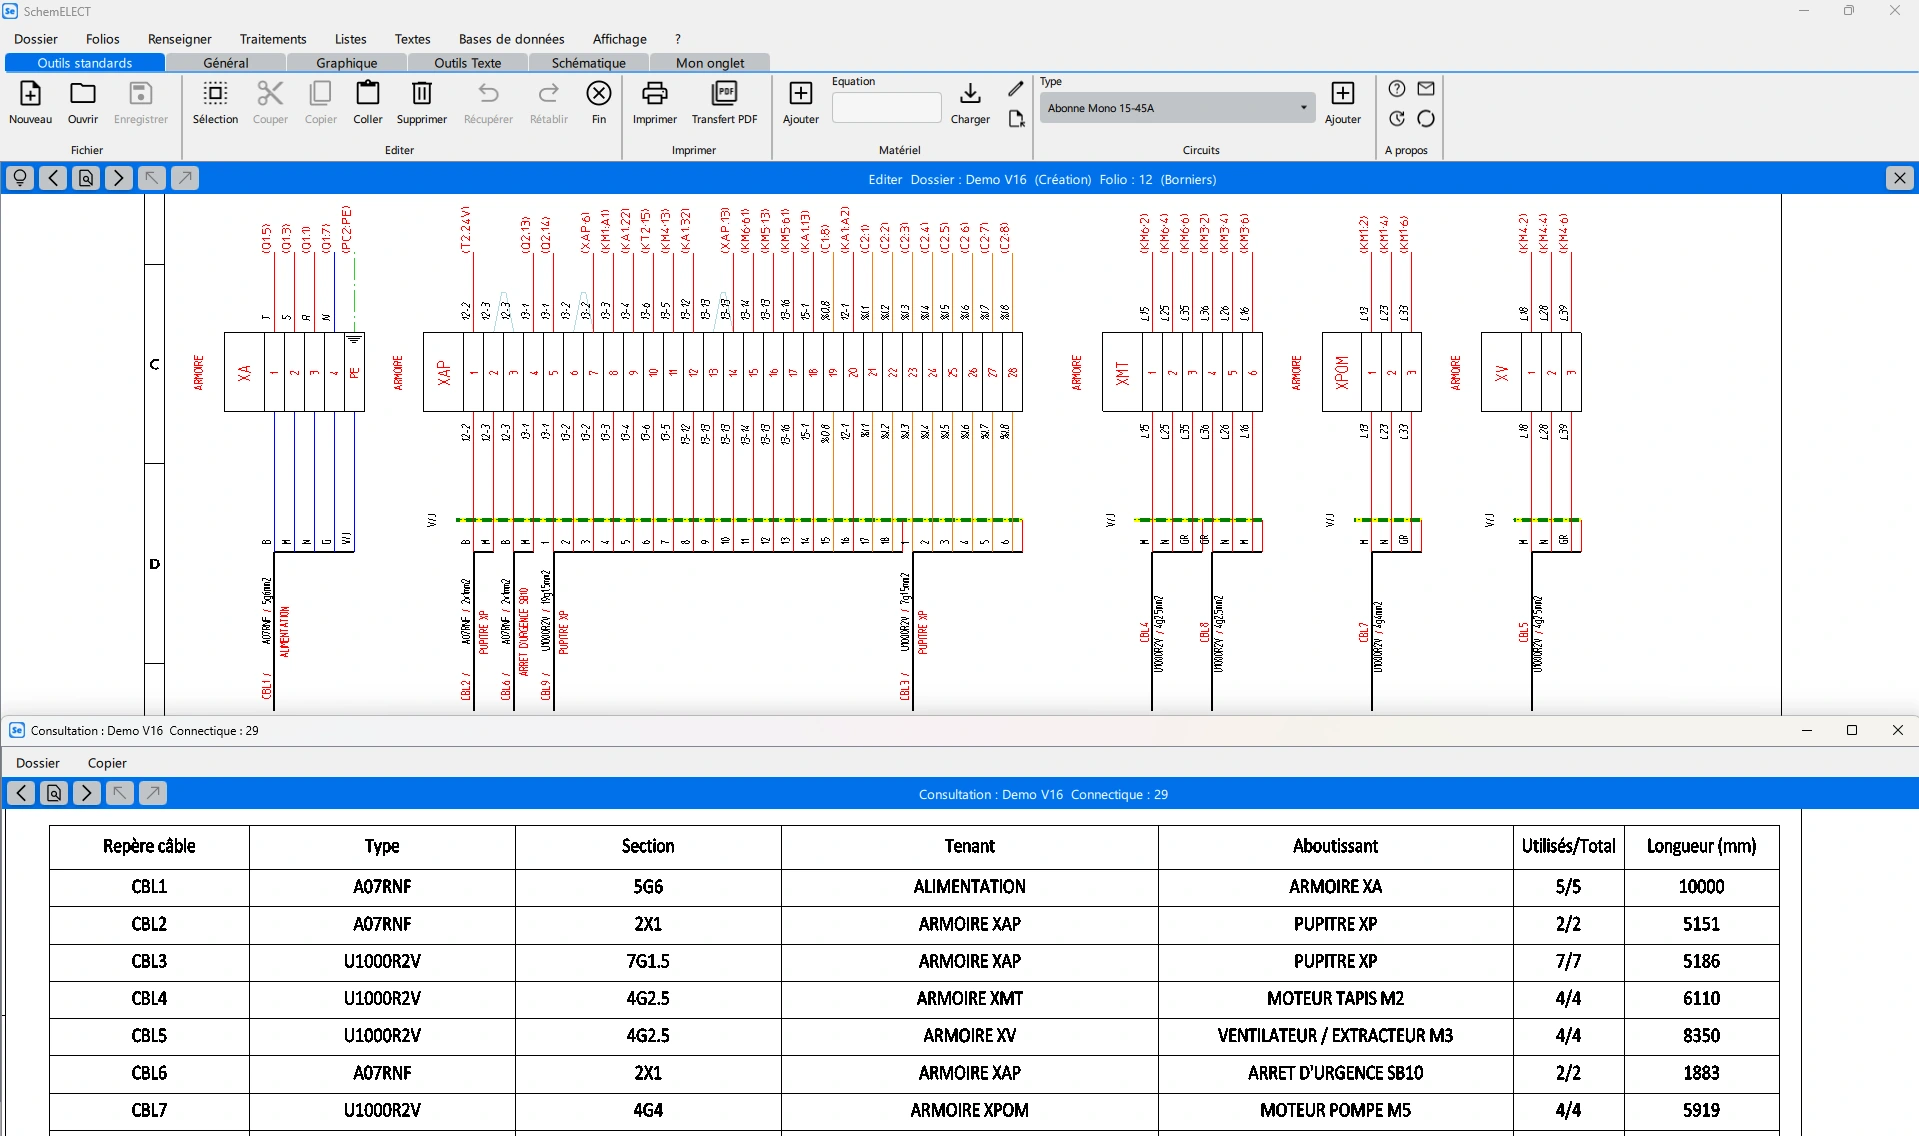The image size is (1919, 1136).
Task: Open the Folios menu
Action: click(x=103, y=39)
